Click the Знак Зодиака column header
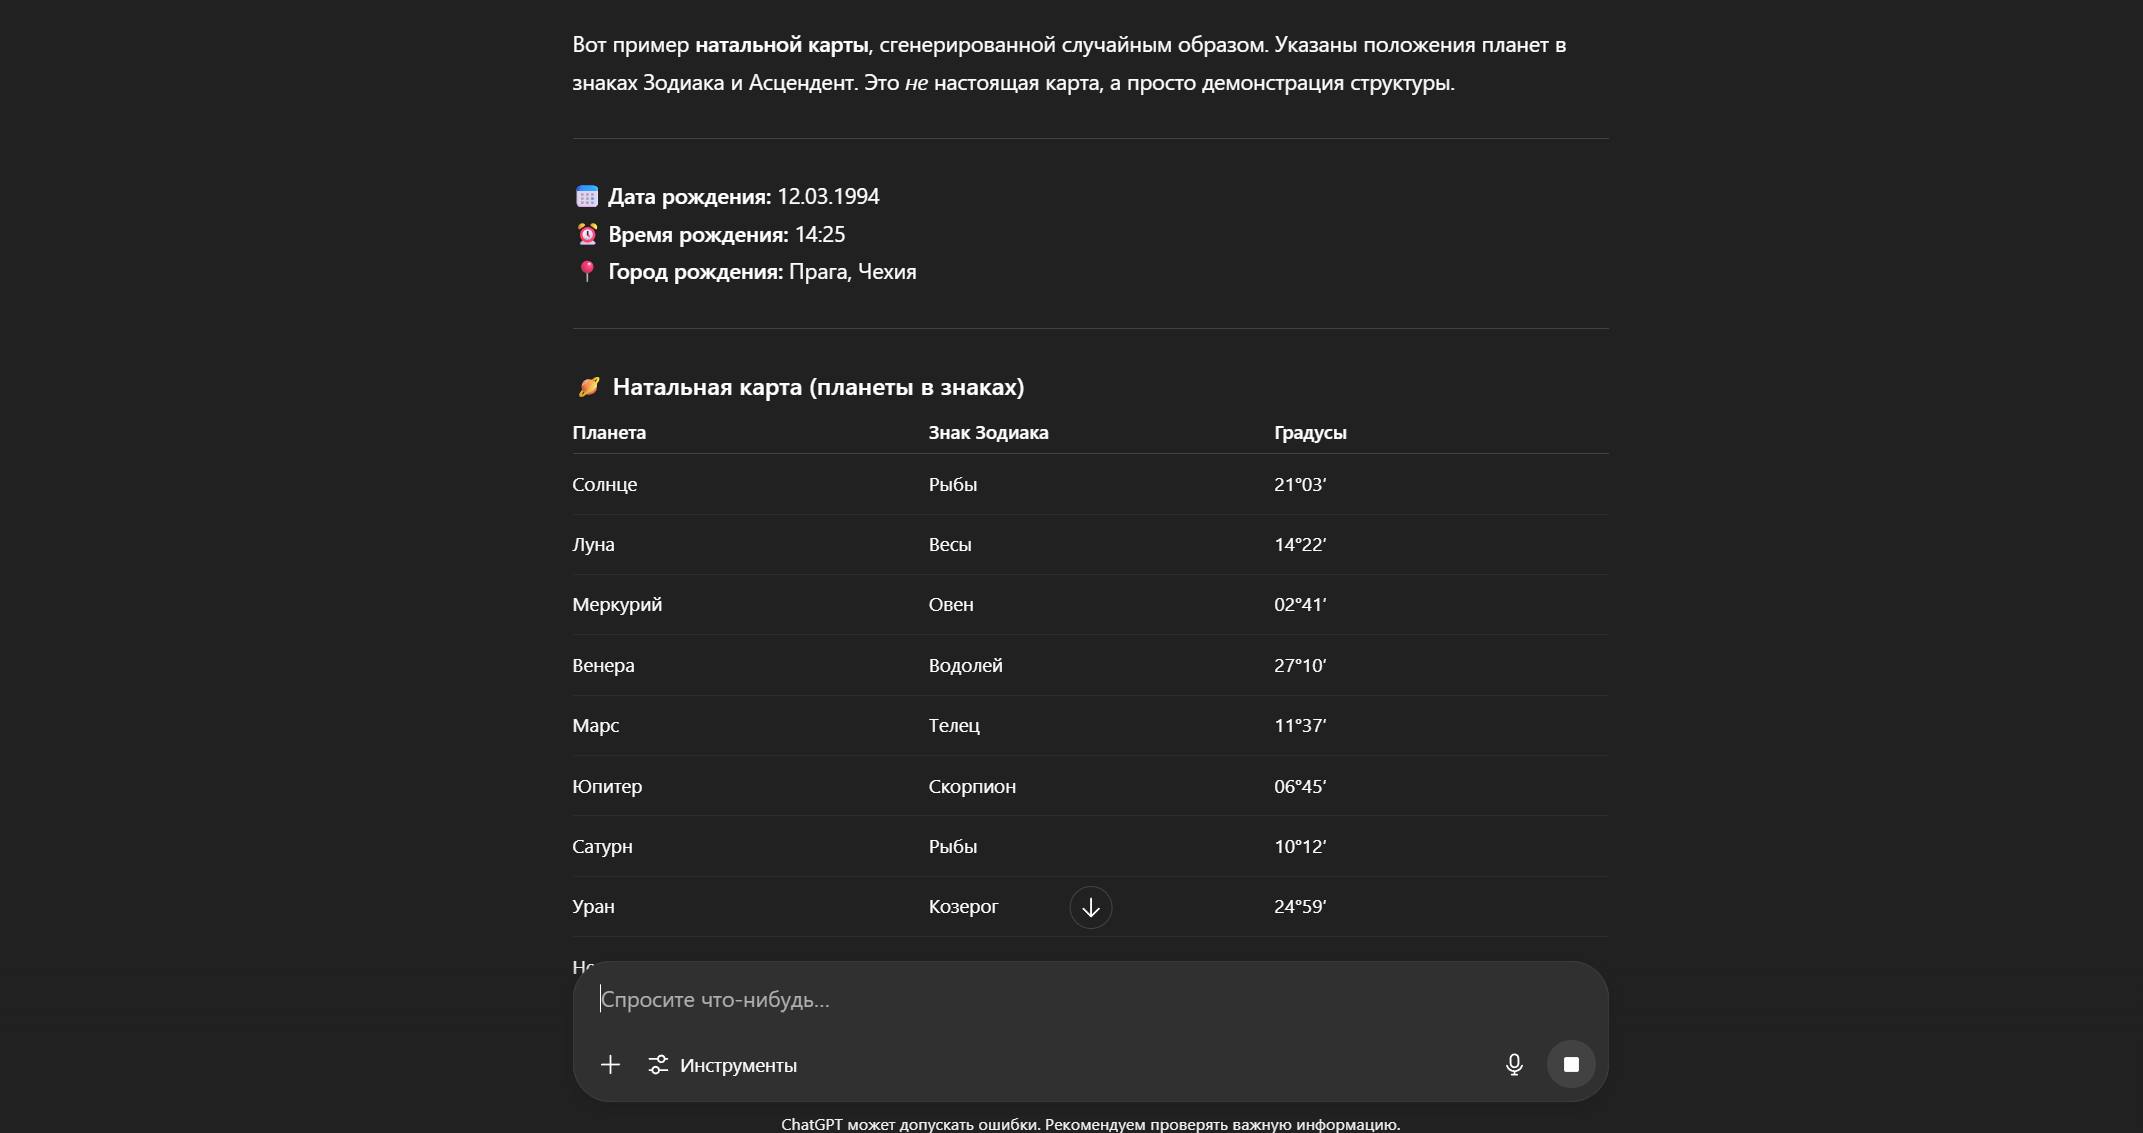Viewport: 2143px width, 1133px height. 988,433
